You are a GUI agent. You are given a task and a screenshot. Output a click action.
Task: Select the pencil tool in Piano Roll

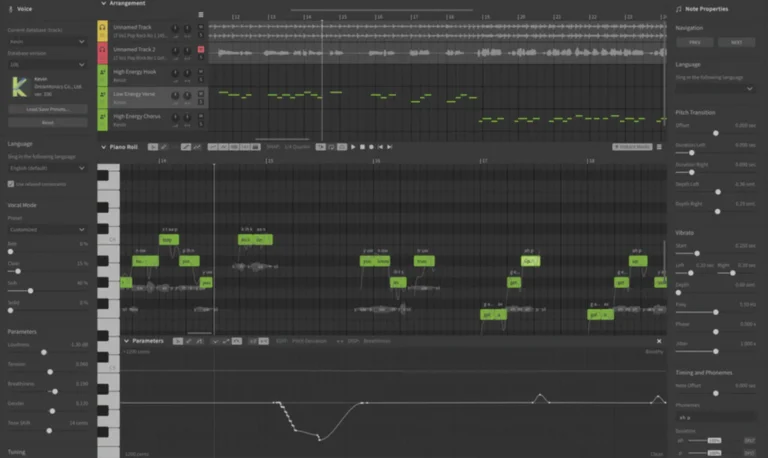[x=165, y=147]
